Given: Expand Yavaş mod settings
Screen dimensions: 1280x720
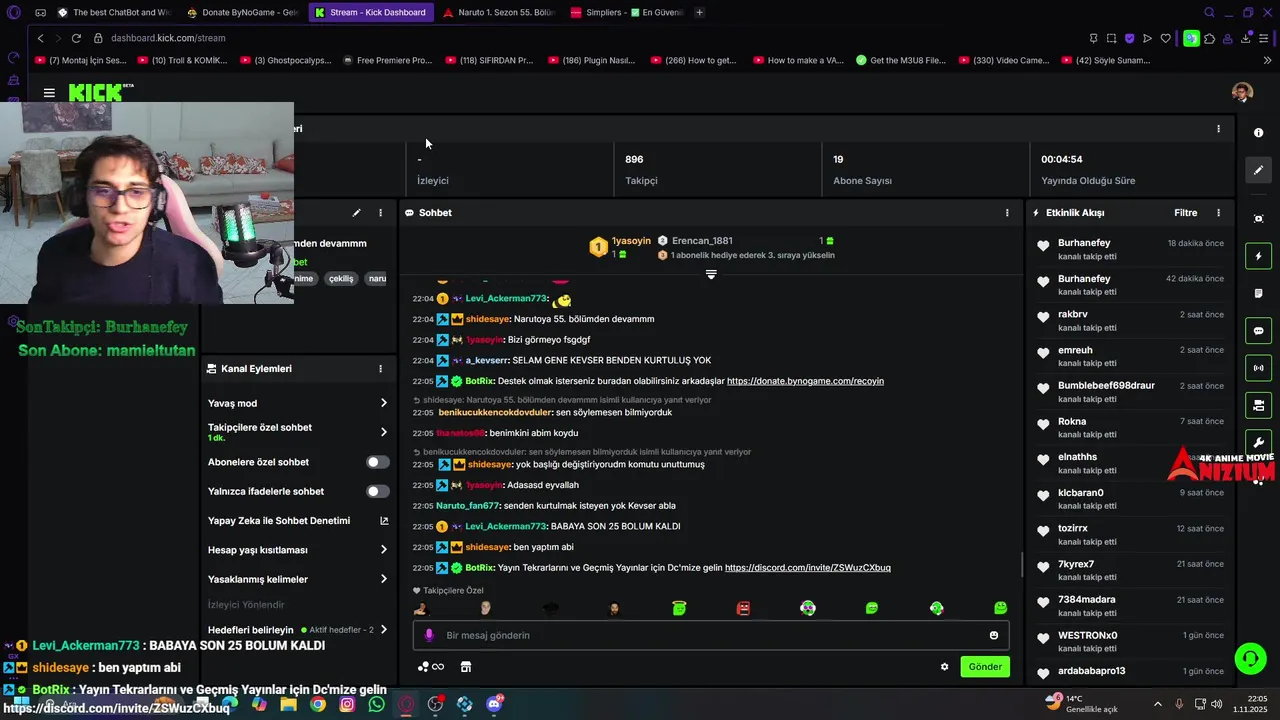Looking at the screenshot, I should [298, 403].
